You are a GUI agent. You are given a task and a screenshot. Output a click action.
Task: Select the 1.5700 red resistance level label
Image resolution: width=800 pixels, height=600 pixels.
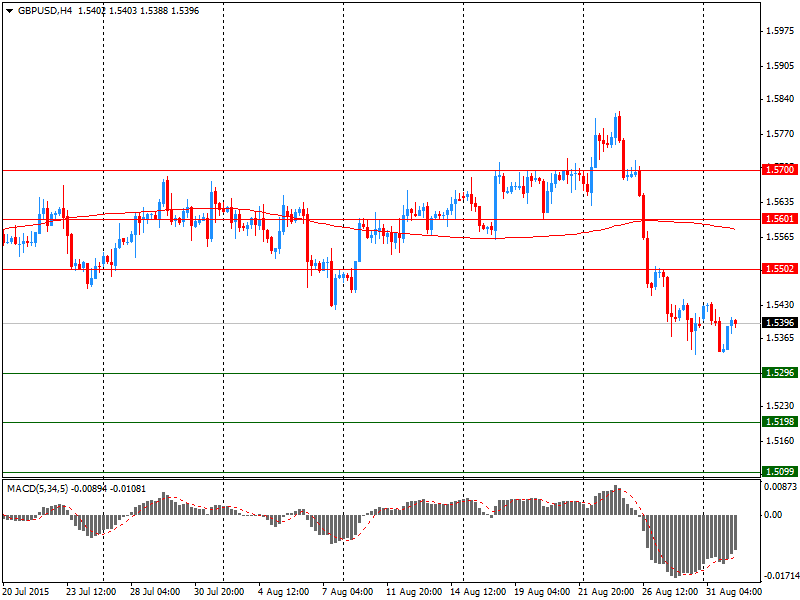click(x=780, y=169)
